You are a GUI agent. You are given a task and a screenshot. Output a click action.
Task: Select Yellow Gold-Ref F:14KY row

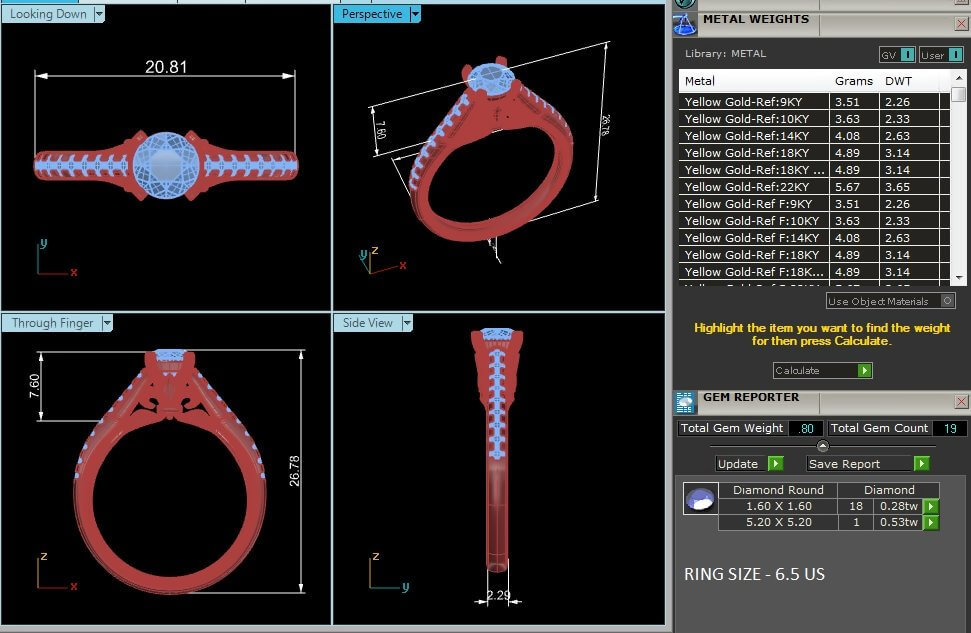tap(814, 238)
